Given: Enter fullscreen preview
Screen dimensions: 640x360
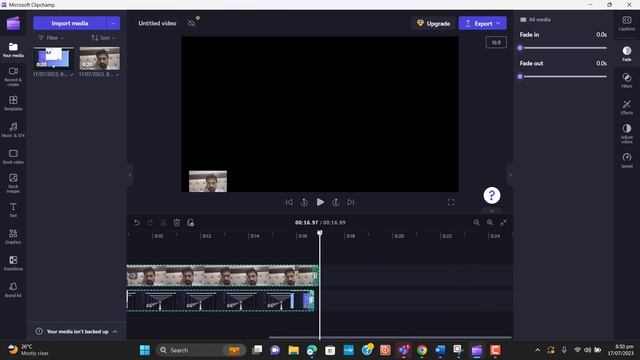Looking at the screenshot, I should pos(451,202).
